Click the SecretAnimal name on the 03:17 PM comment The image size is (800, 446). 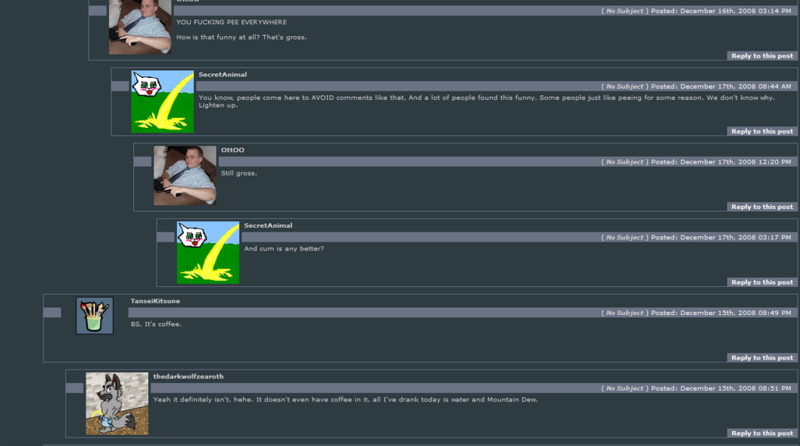coord(268,226)
